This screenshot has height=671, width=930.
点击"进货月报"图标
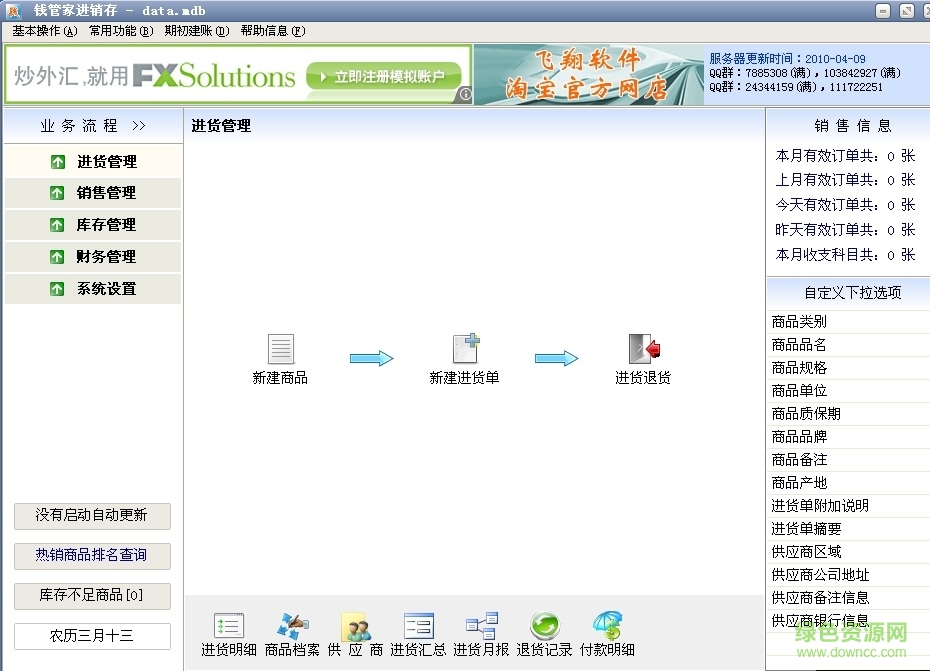(482, 628)
